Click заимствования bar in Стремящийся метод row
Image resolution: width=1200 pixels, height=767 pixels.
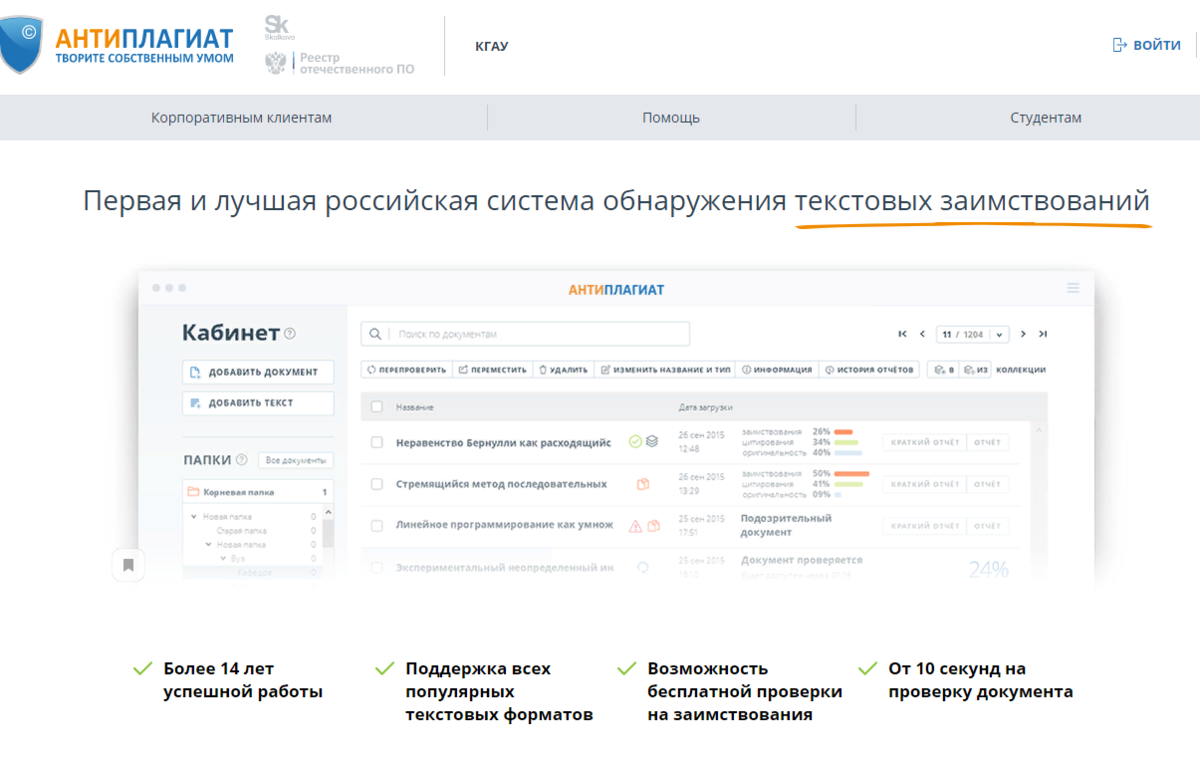point(852,473)
